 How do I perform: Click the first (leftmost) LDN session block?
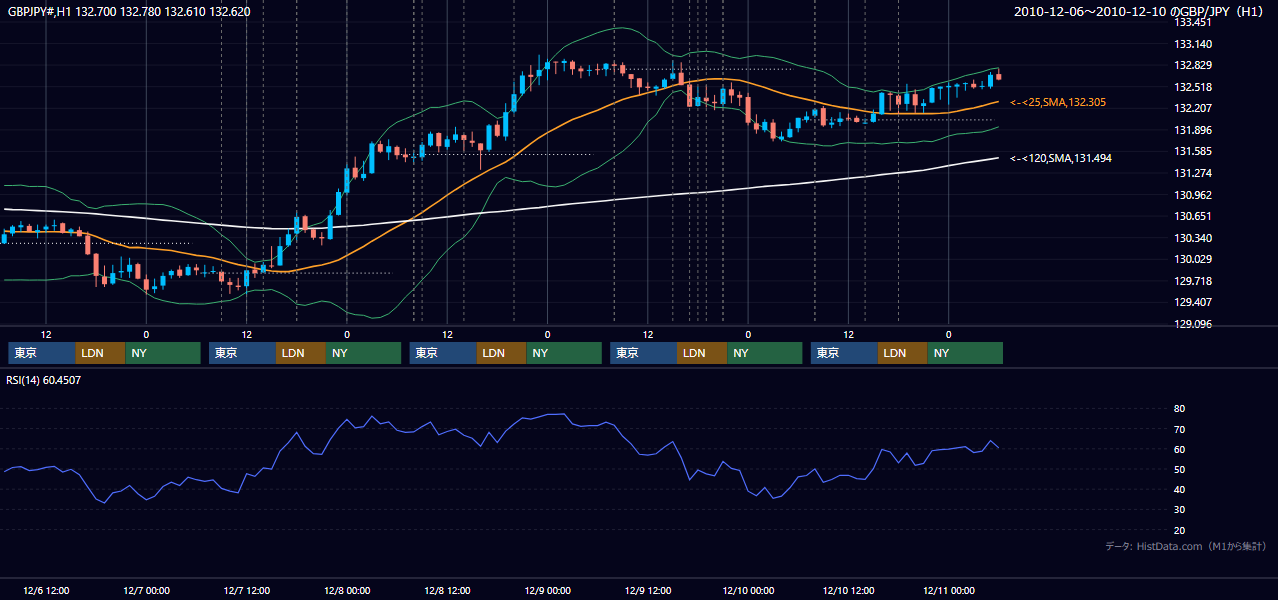tap(101, 353)
